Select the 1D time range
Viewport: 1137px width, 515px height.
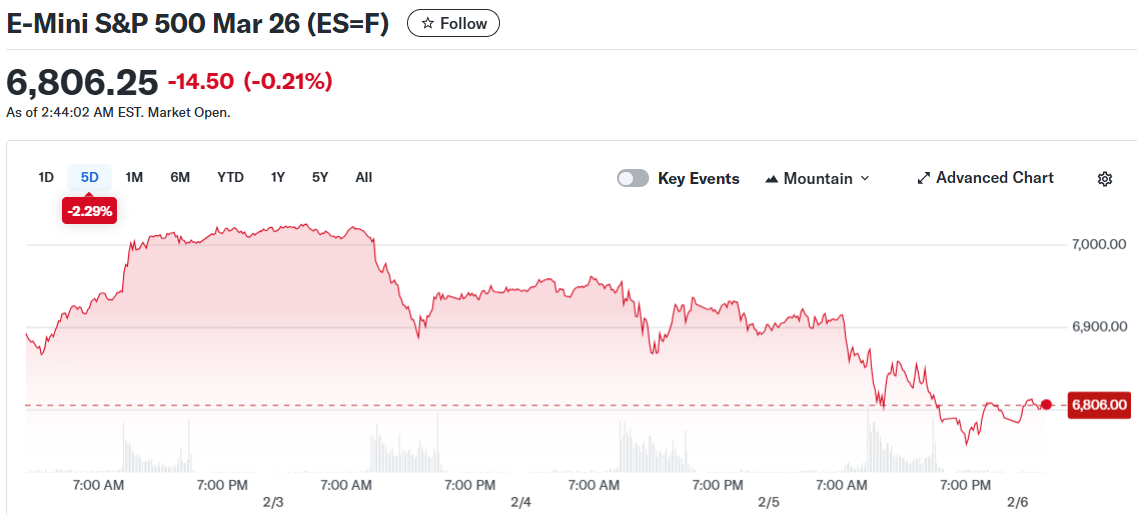(x=46, y=177)
